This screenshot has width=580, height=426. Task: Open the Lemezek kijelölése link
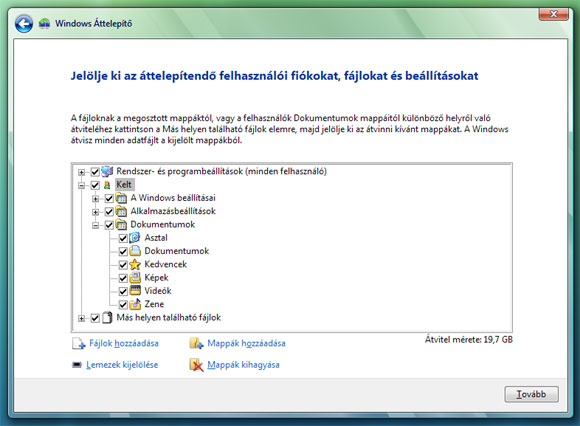(122, 365)
